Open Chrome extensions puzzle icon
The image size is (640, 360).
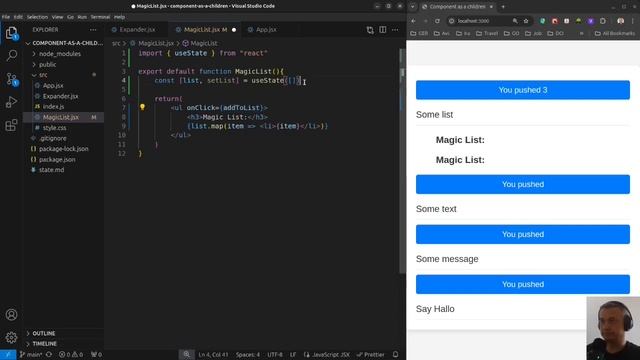tap(602, 21)
